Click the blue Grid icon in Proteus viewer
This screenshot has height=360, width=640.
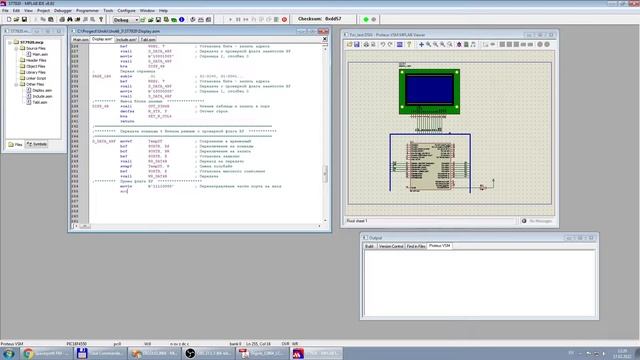[400, 44]
